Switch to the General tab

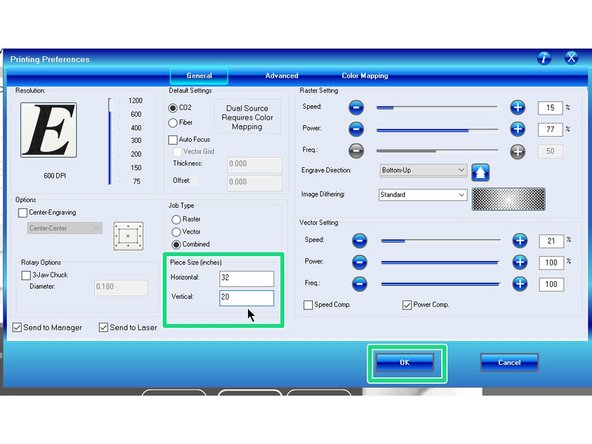[x=199, y=76]
